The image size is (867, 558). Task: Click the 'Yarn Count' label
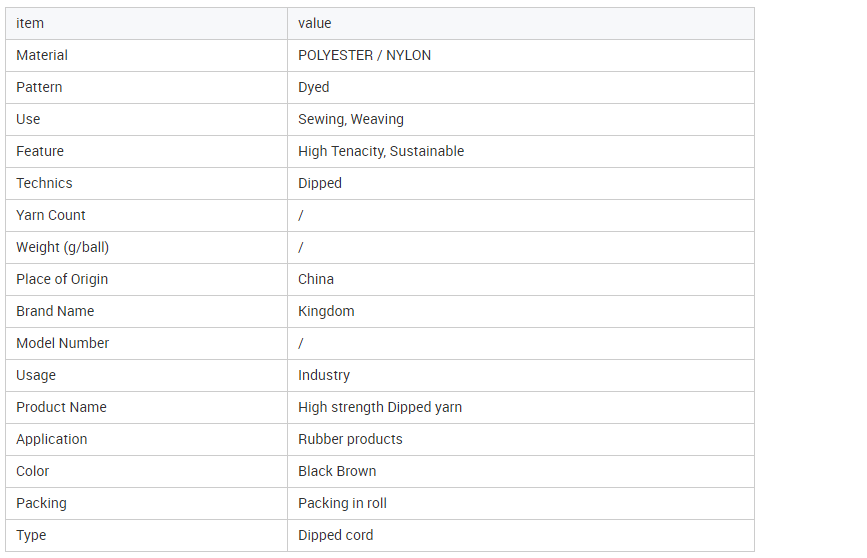51,215
